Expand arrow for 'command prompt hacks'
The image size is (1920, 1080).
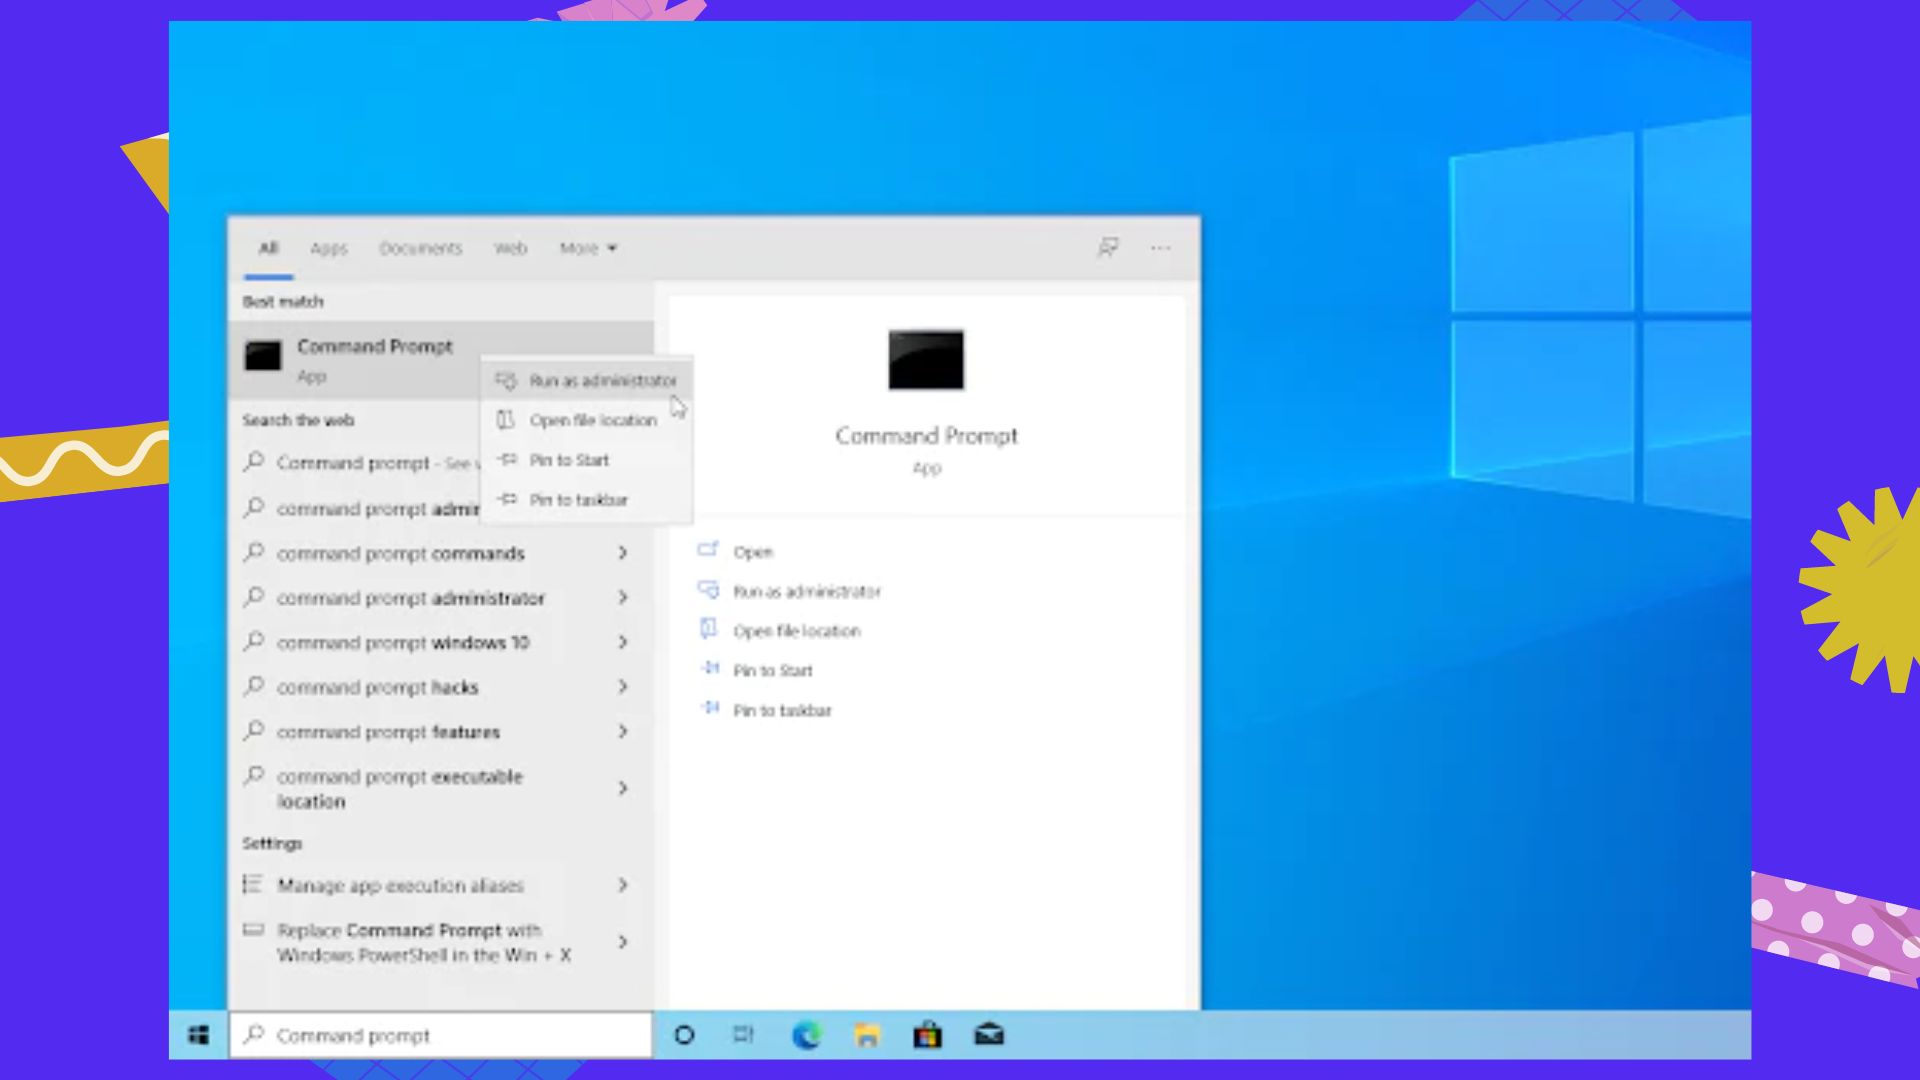coord(623,687)
